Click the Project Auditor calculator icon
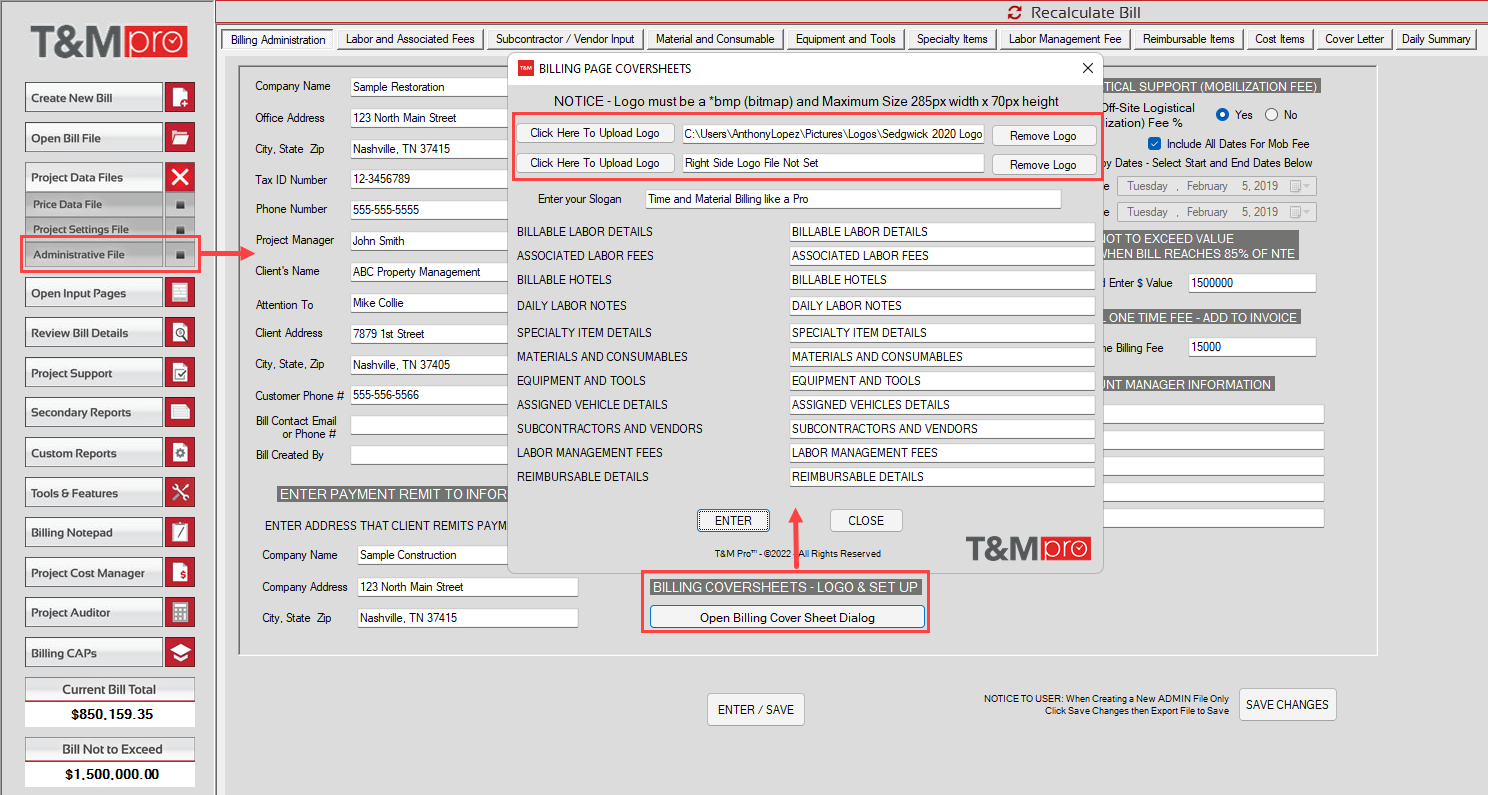1488x795 pixels. click(180, 613)
